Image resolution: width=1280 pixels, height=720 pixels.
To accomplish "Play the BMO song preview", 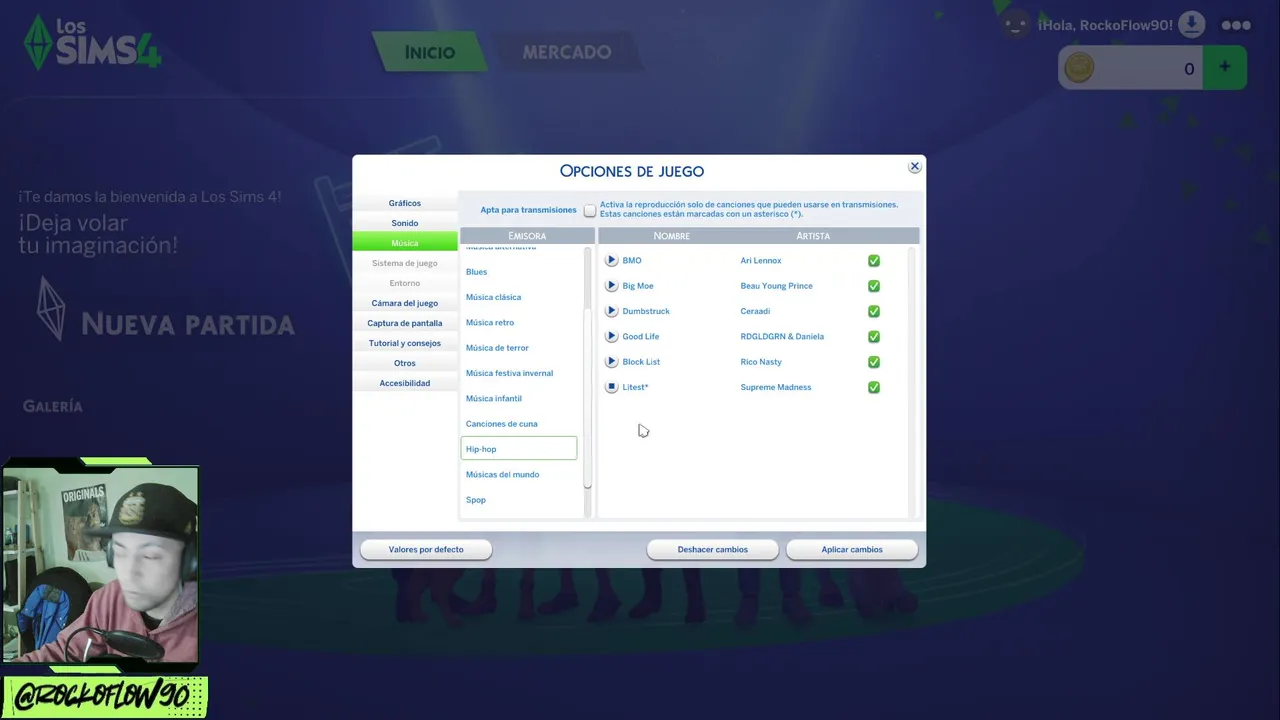I will point(612,260).
